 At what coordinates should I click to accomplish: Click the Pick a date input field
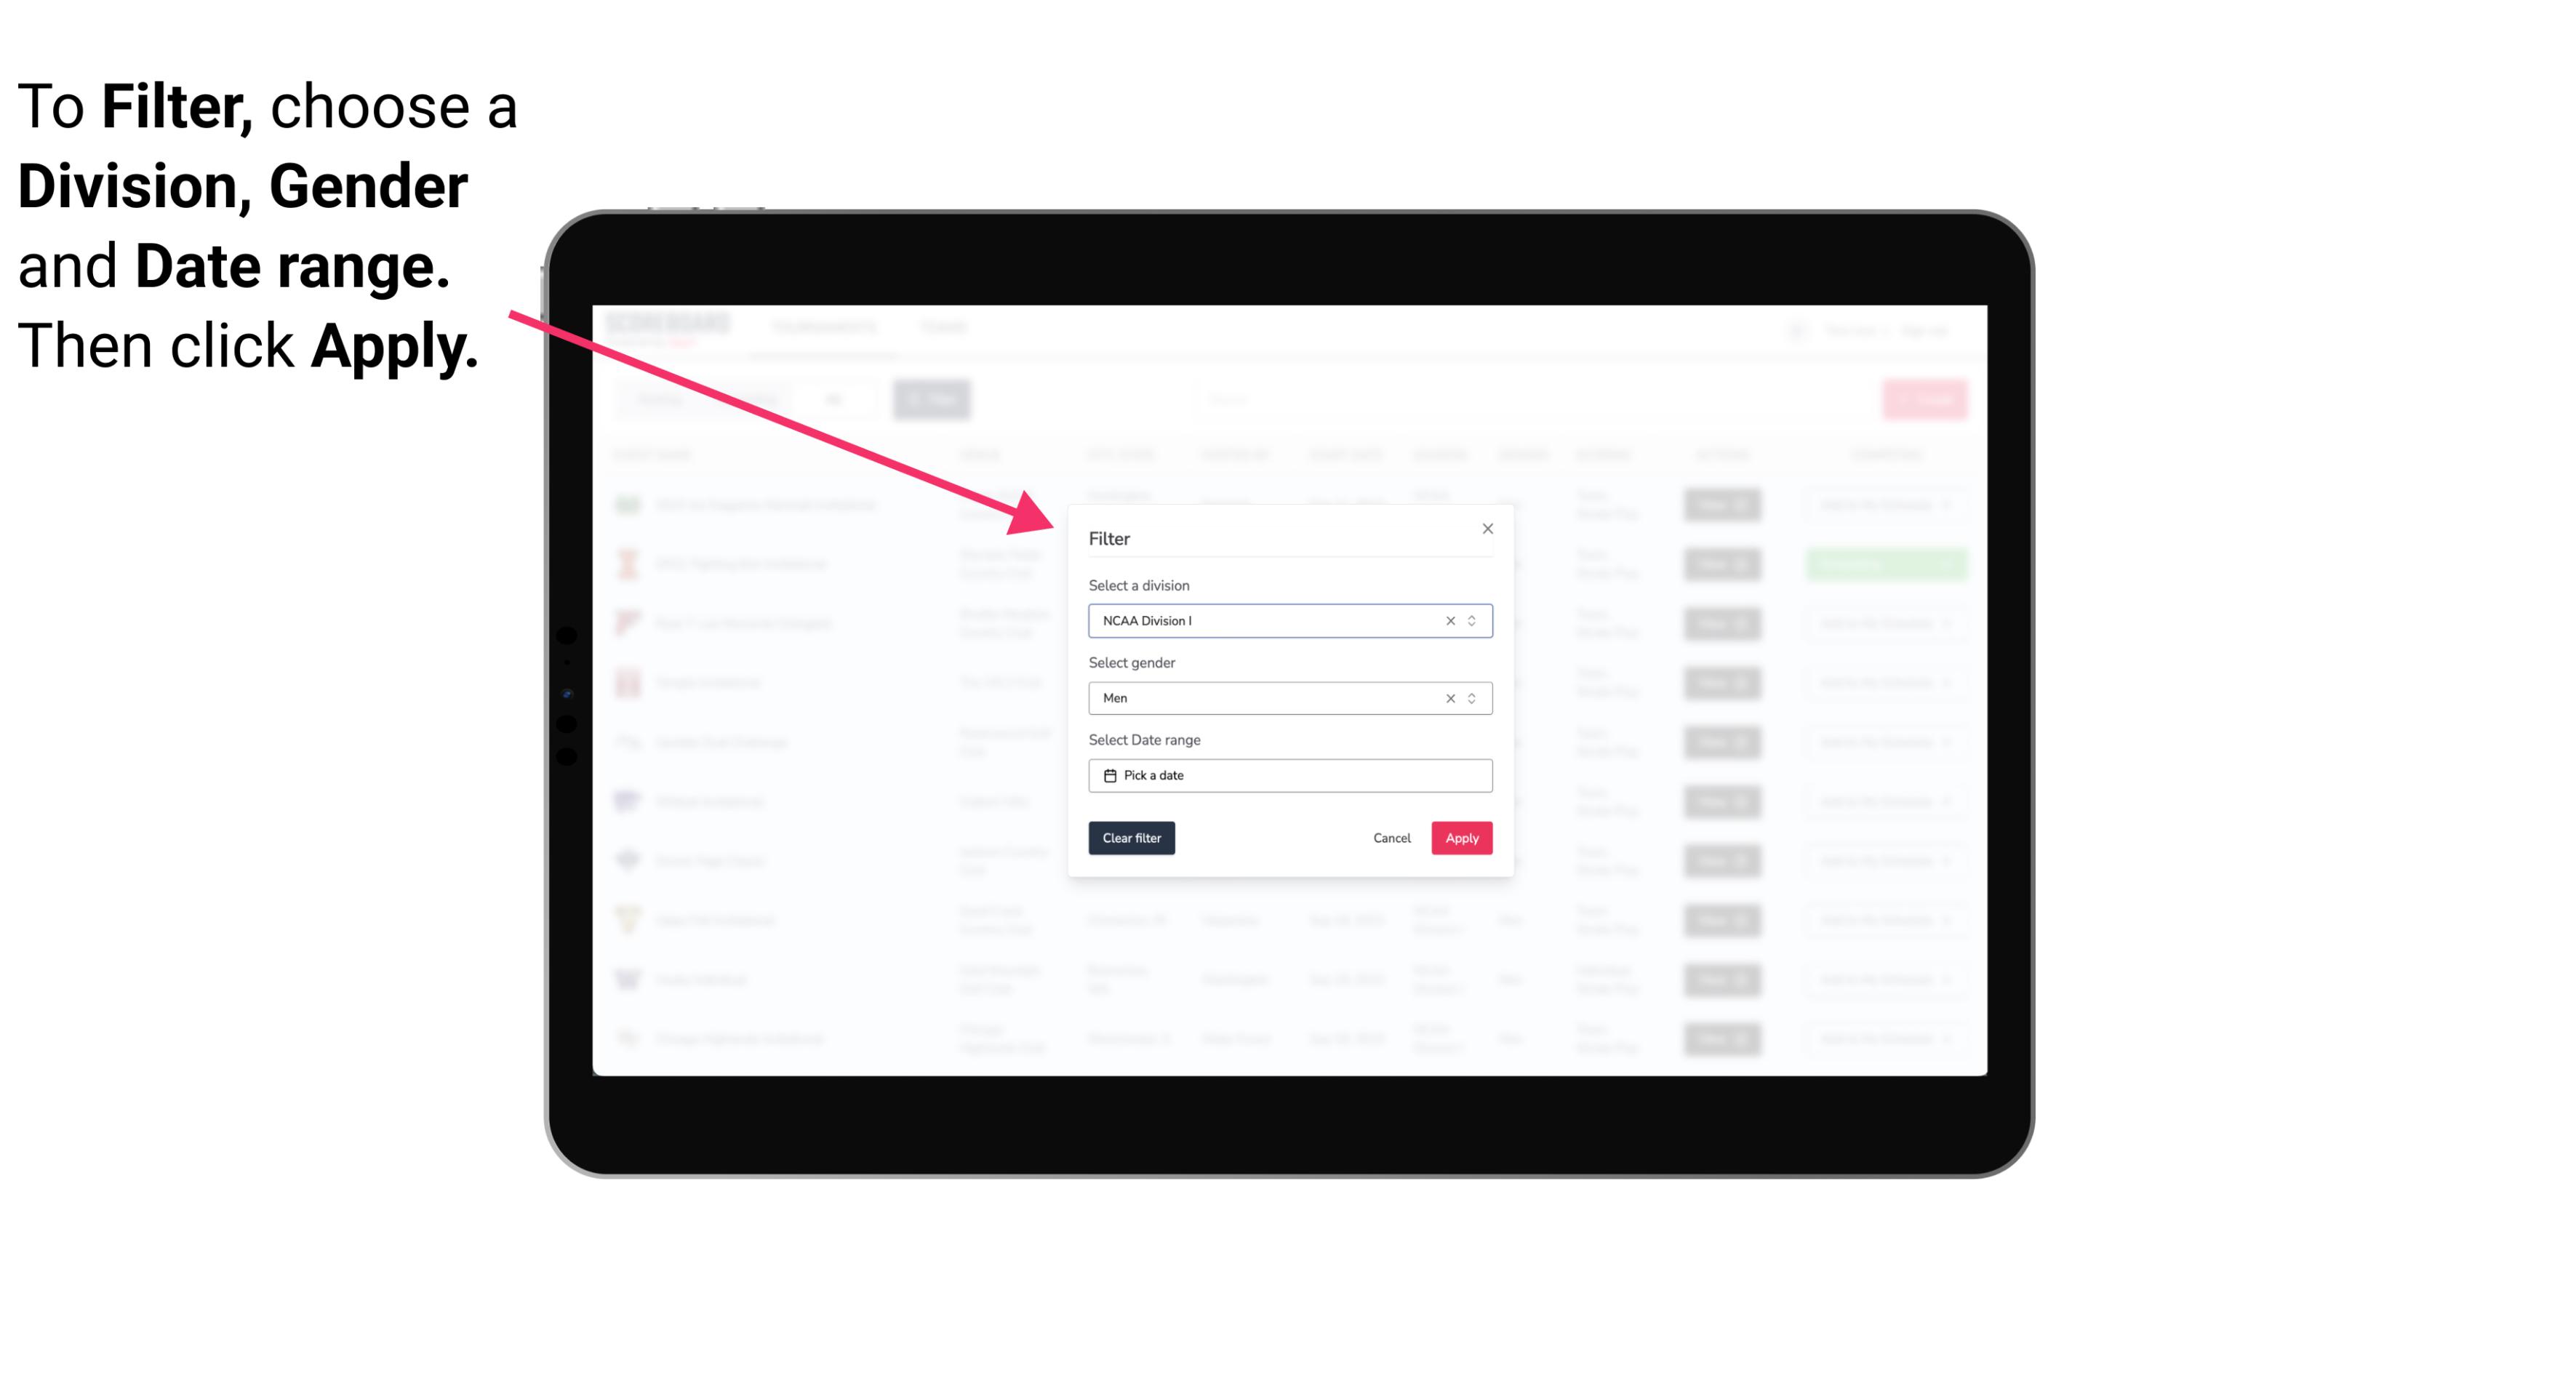1289,775
